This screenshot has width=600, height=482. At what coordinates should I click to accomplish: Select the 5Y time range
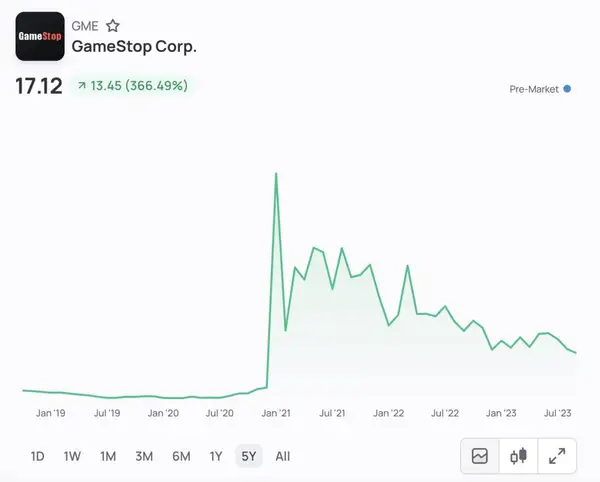coord(248,456)
